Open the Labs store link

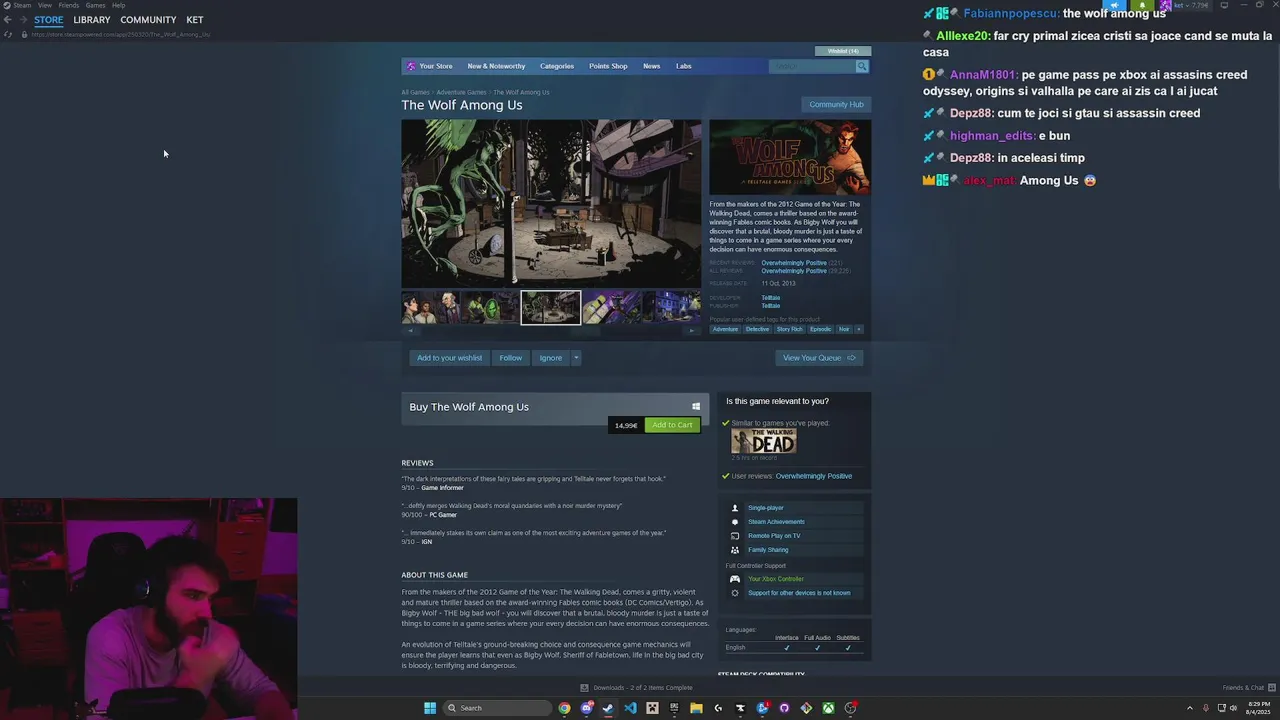[684, 66]
